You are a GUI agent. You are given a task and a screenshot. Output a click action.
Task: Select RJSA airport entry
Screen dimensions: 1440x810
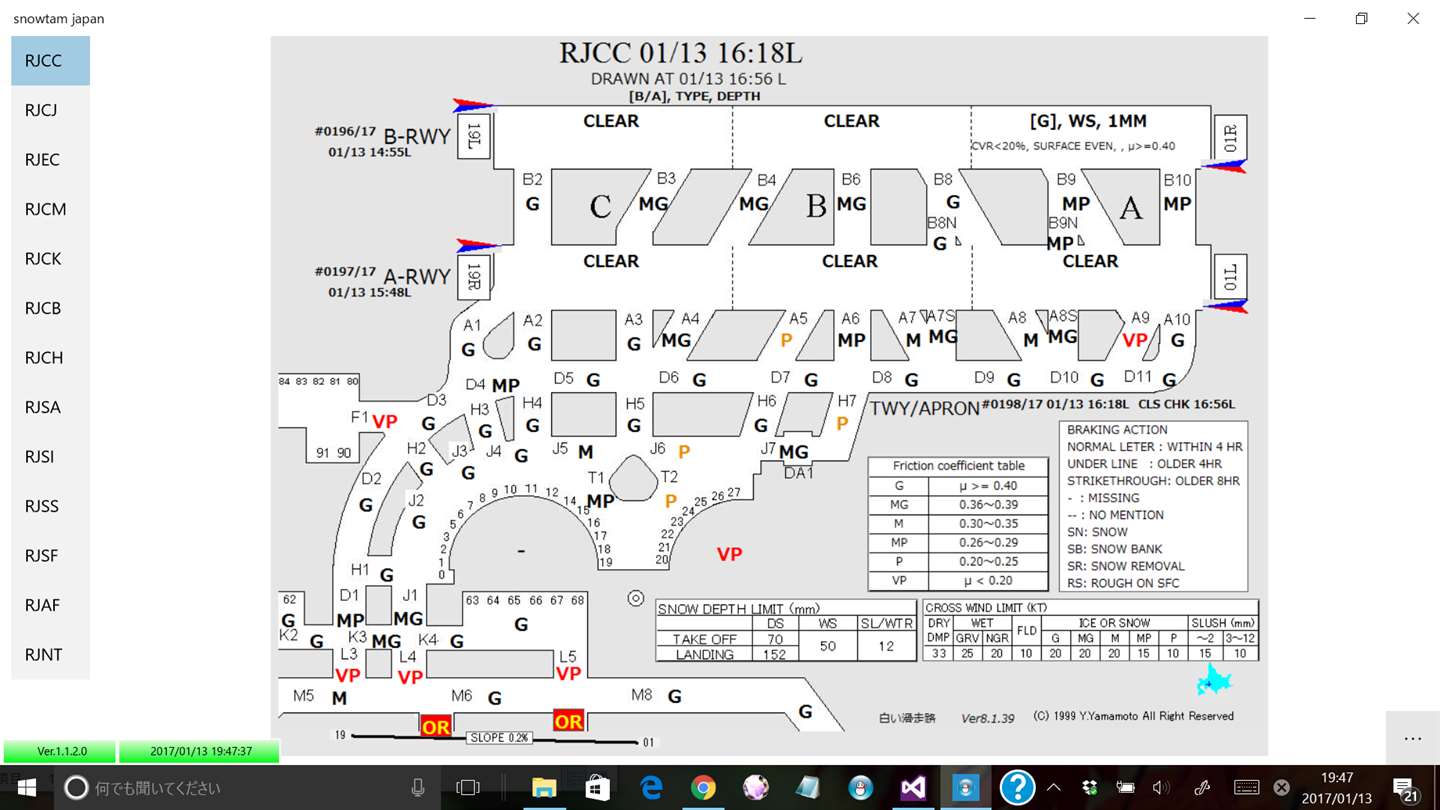50,407
